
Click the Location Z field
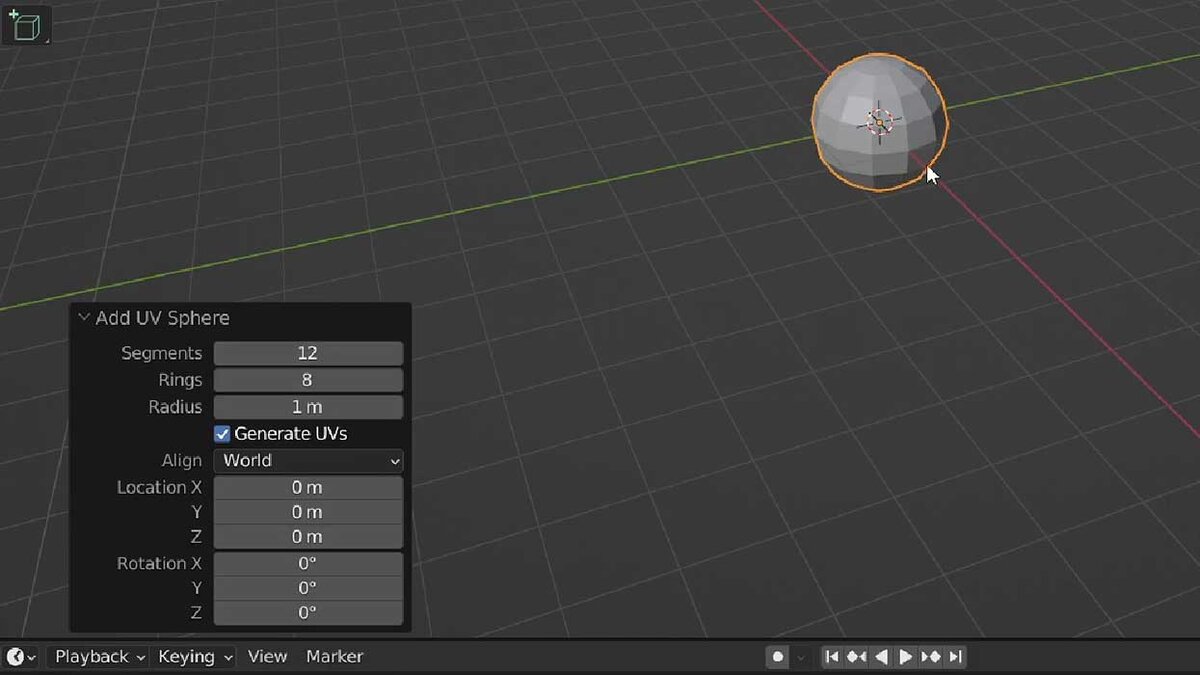point(308,537)
